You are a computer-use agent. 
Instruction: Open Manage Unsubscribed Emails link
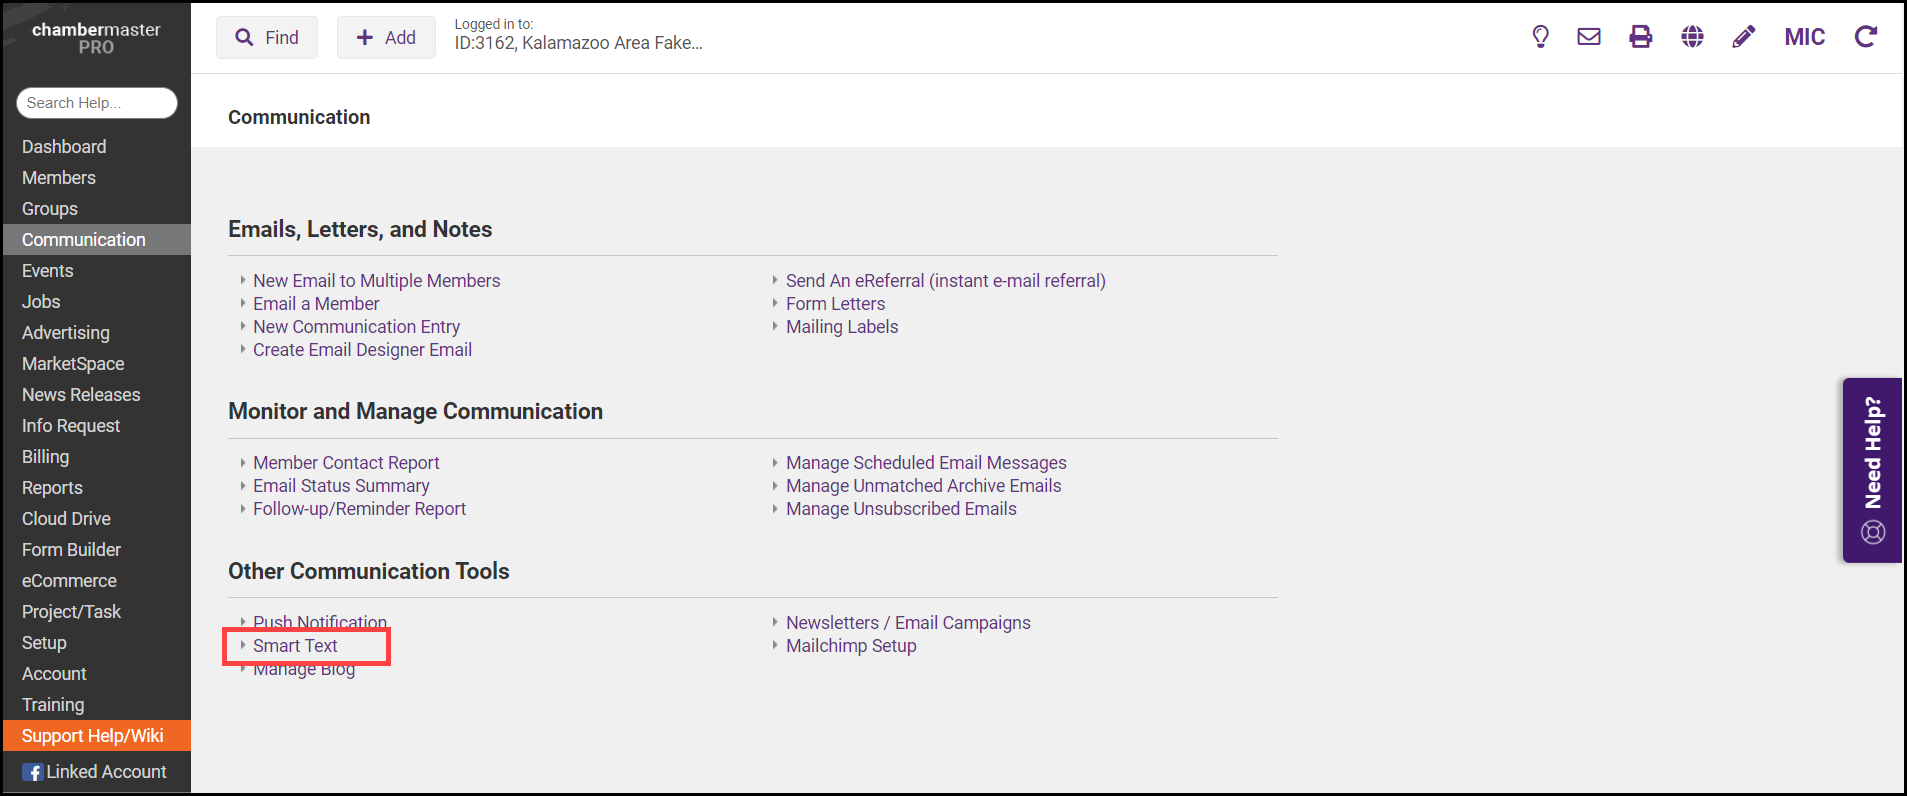tap(901, 509)
